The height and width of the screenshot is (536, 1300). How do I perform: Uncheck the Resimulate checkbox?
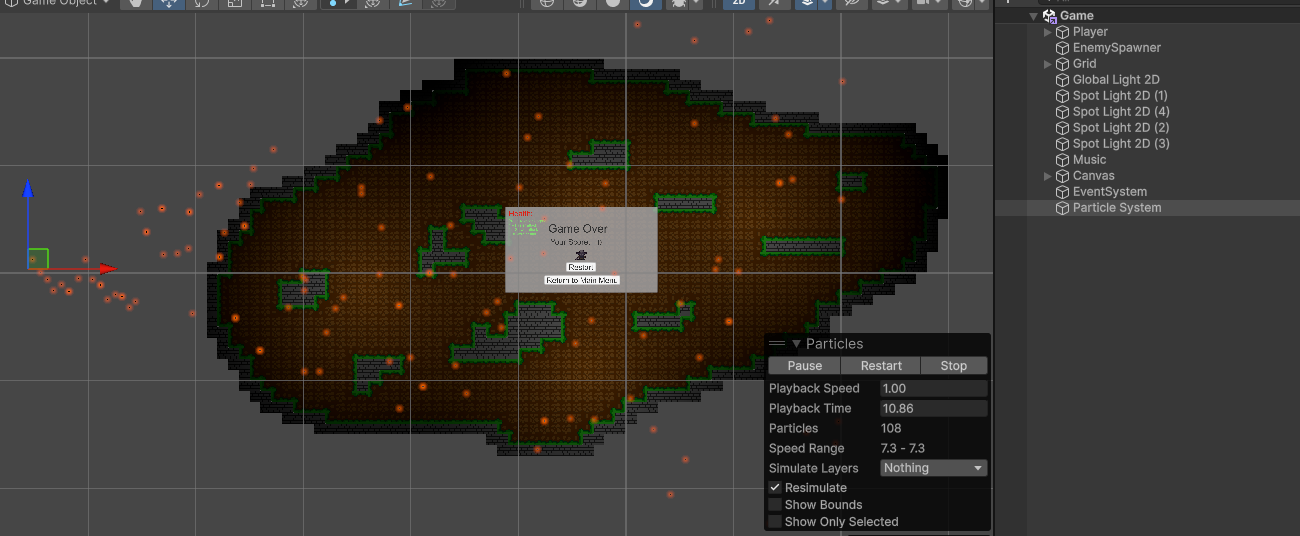pyautogui.click(x=775, y=488)
